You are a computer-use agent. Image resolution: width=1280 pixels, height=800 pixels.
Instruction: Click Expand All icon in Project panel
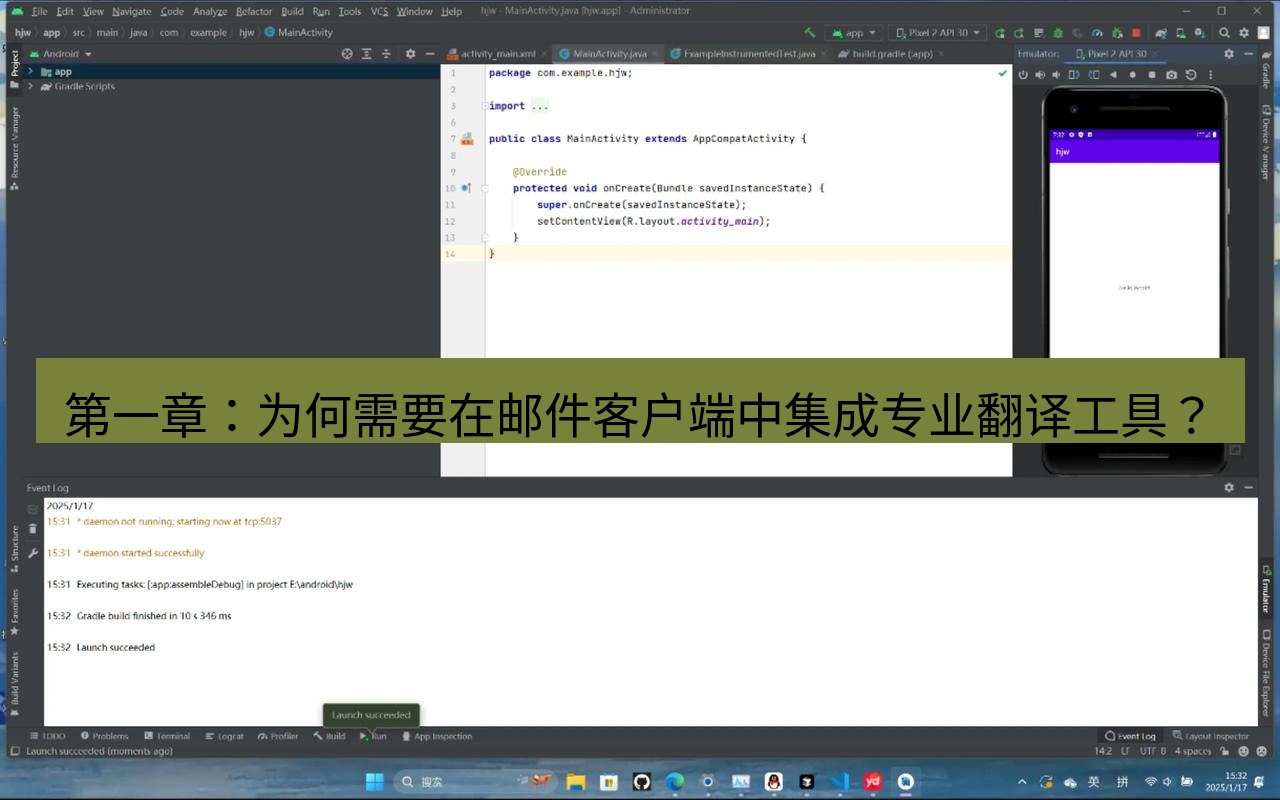click(367, 53)
